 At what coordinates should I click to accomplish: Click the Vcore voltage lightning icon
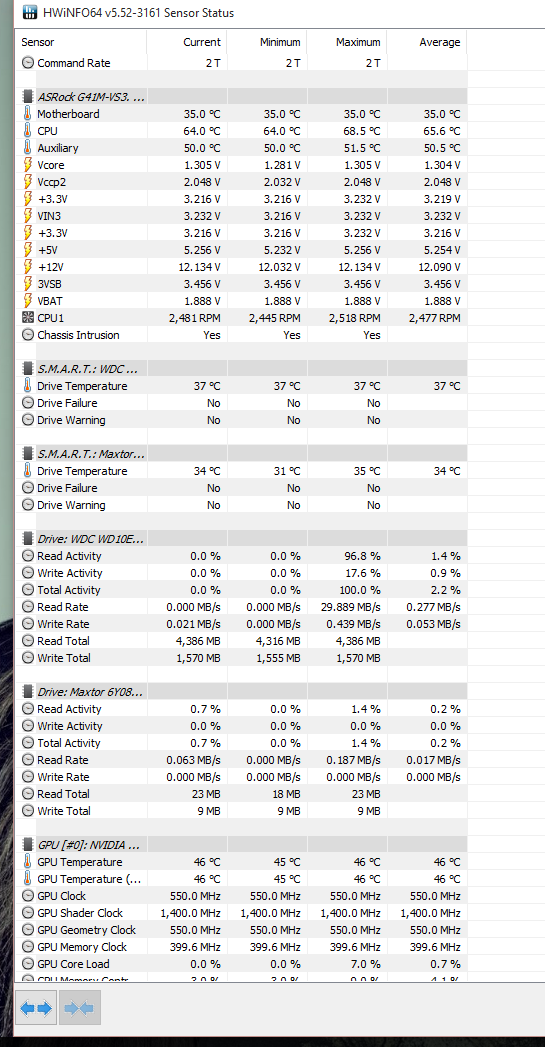[x=27, y=165]
